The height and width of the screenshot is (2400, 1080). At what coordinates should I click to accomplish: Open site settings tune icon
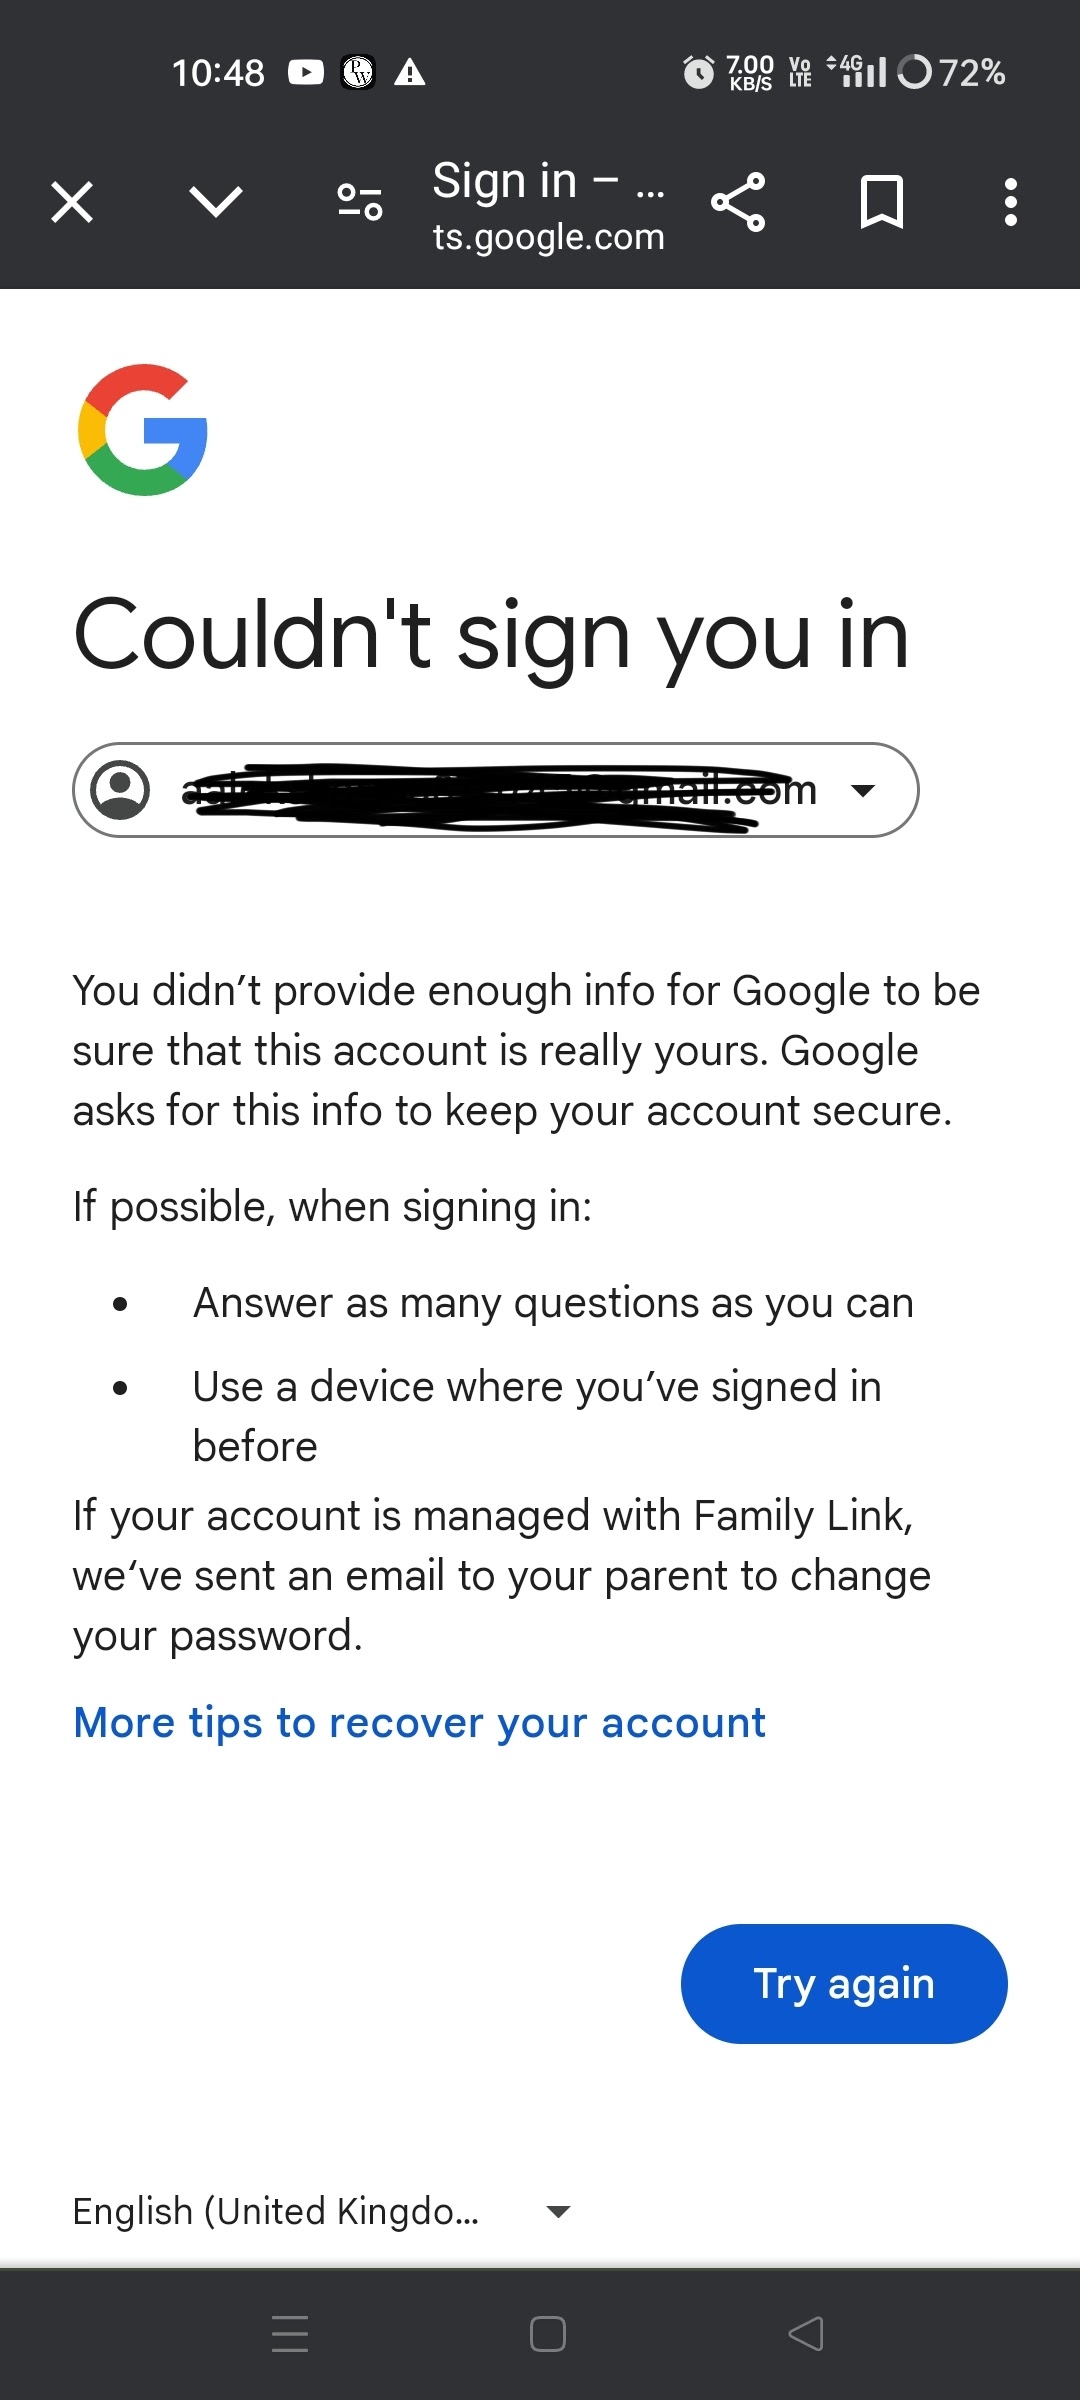point(360,202)
